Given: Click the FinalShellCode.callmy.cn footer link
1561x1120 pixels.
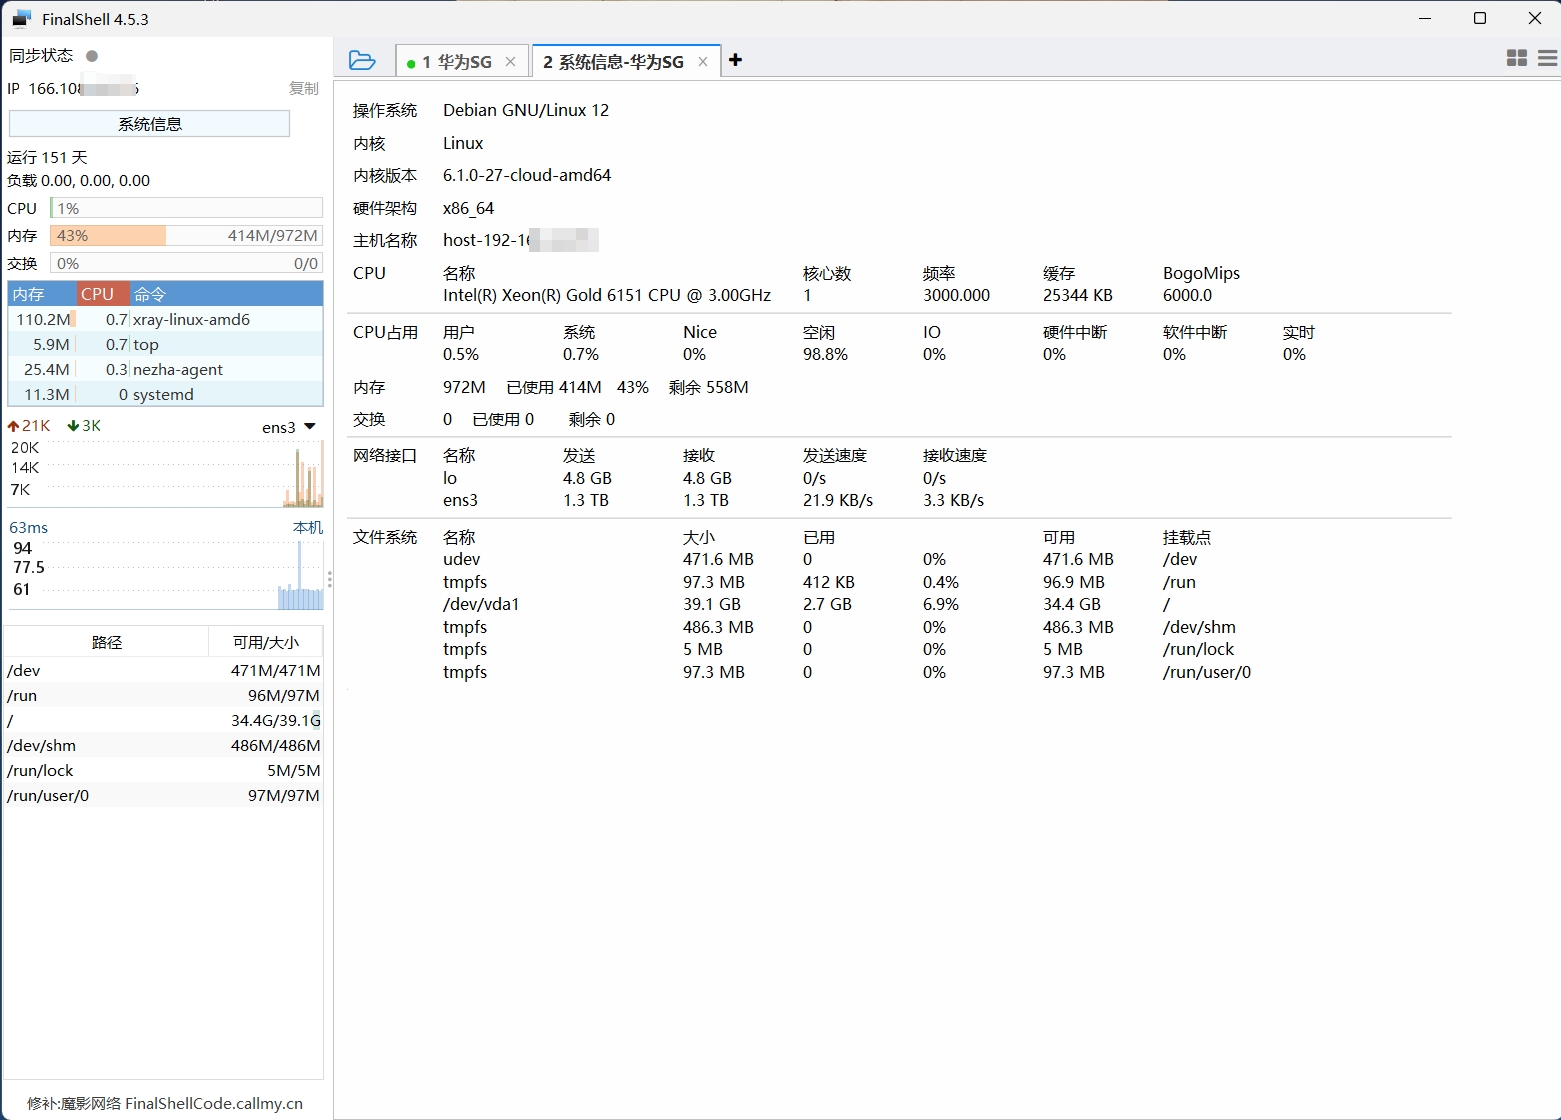Looking at the screenshot, I should [x=214, y=1103].
